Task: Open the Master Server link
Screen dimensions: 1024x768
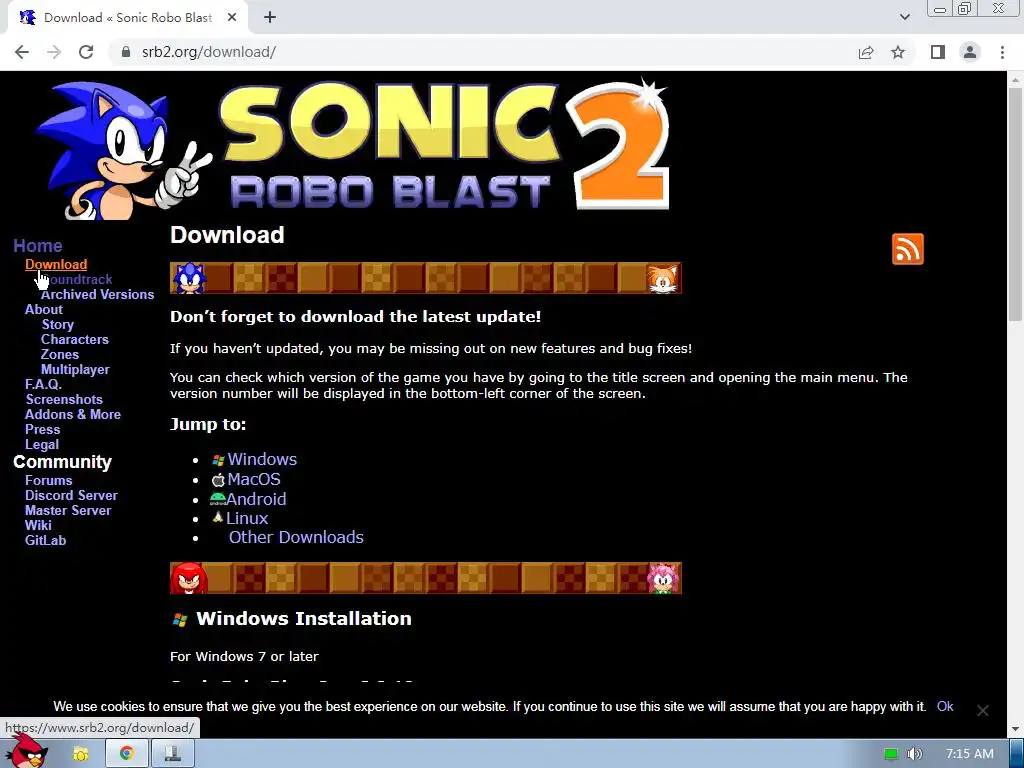Action: (68, 511)
